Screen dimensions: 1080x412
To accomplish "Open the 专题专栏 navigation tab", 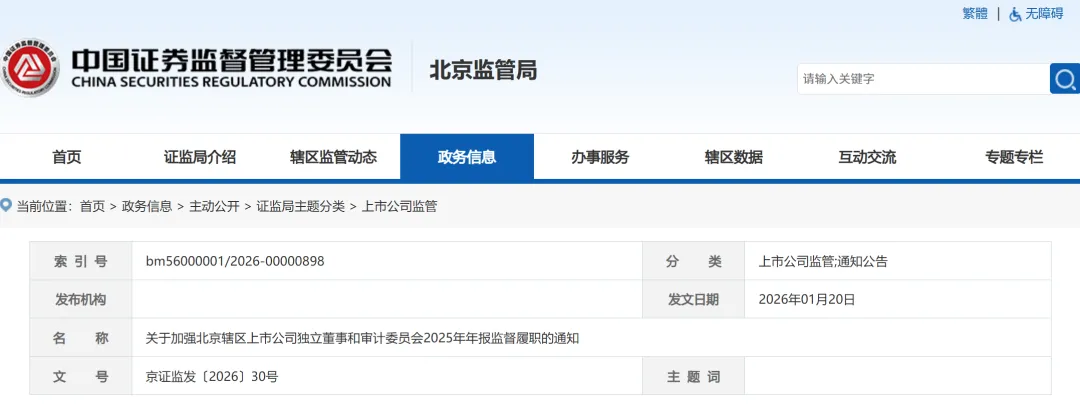I will 1014,157.
